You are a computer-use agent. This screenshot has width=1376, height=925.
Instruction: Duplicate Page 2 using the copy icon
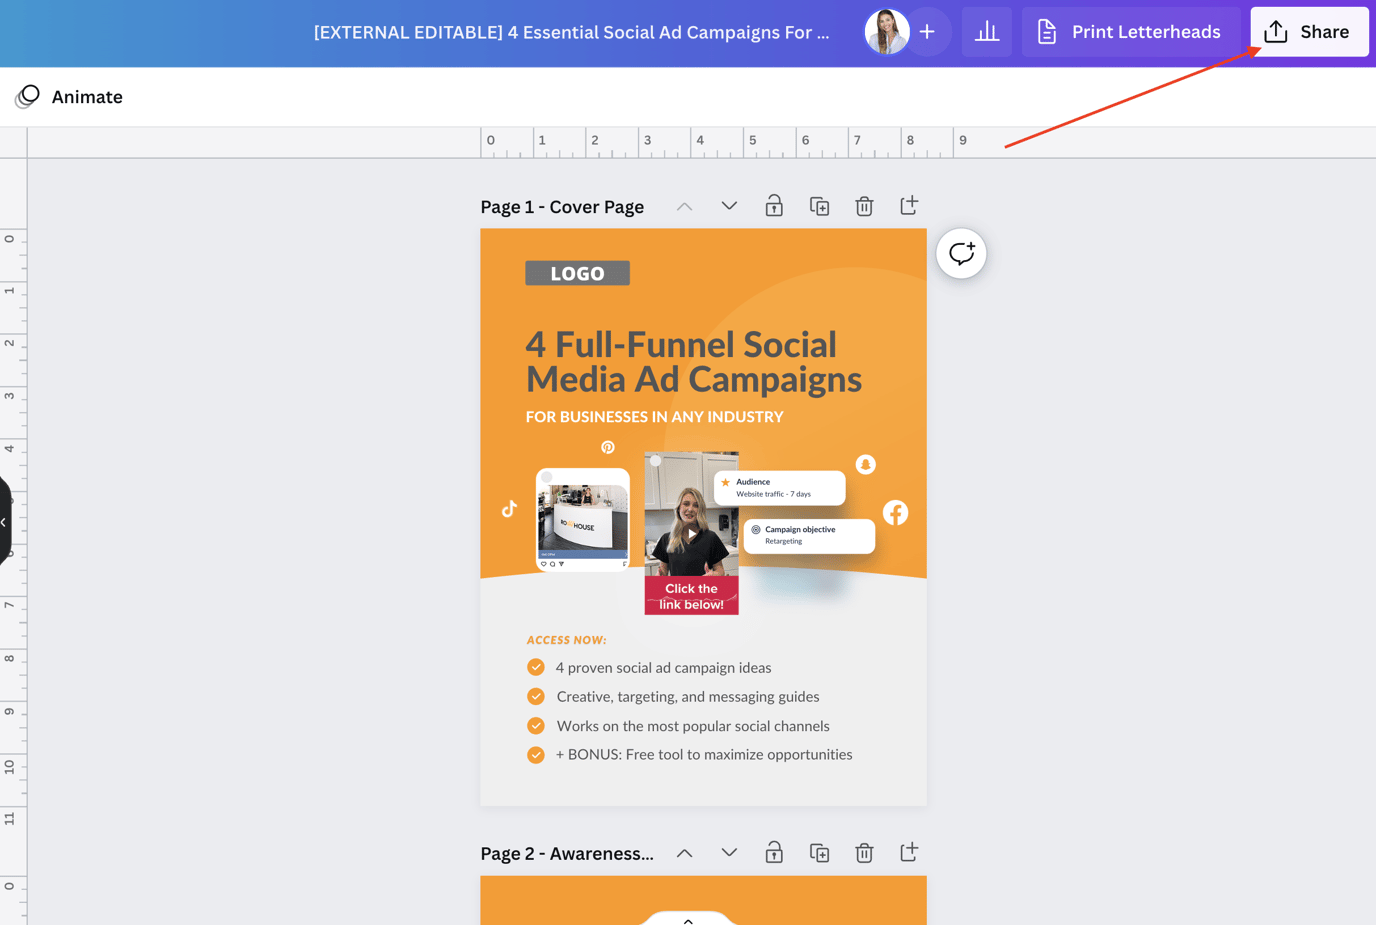pyautogui.click(x=819, y=852)
